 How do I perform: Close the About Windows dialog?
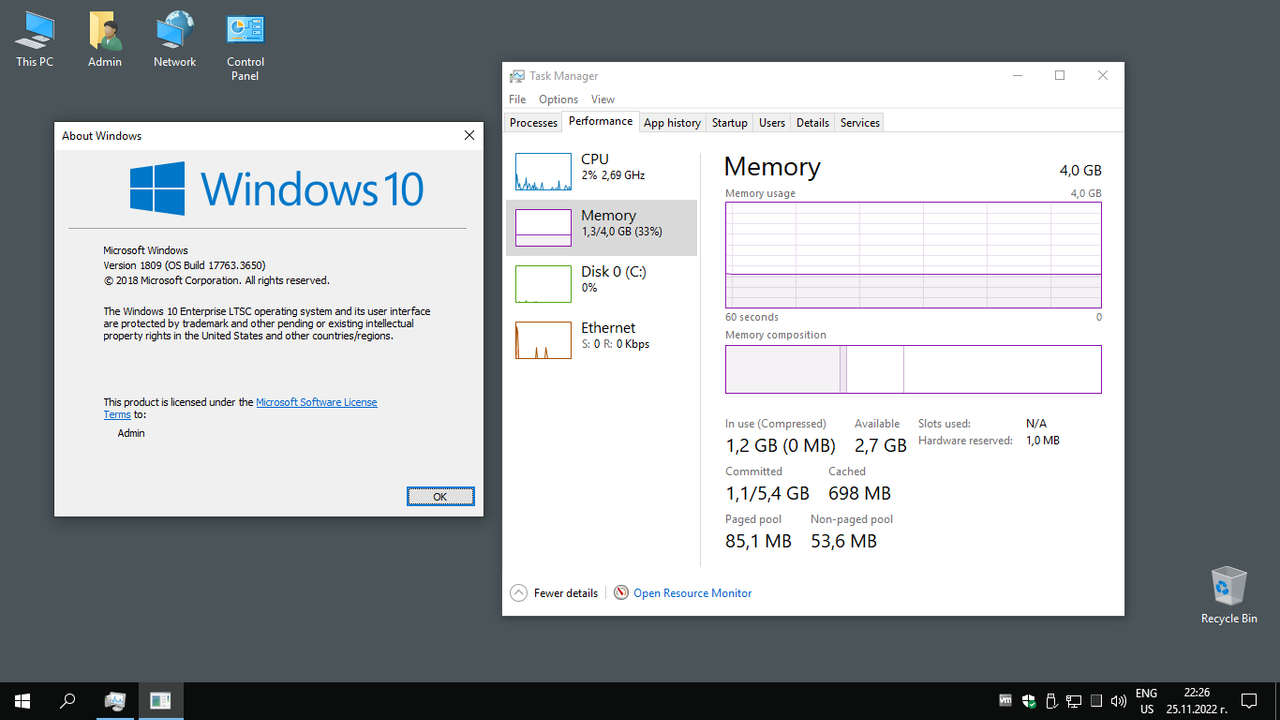pyautogui.click(x=469, y=135)
